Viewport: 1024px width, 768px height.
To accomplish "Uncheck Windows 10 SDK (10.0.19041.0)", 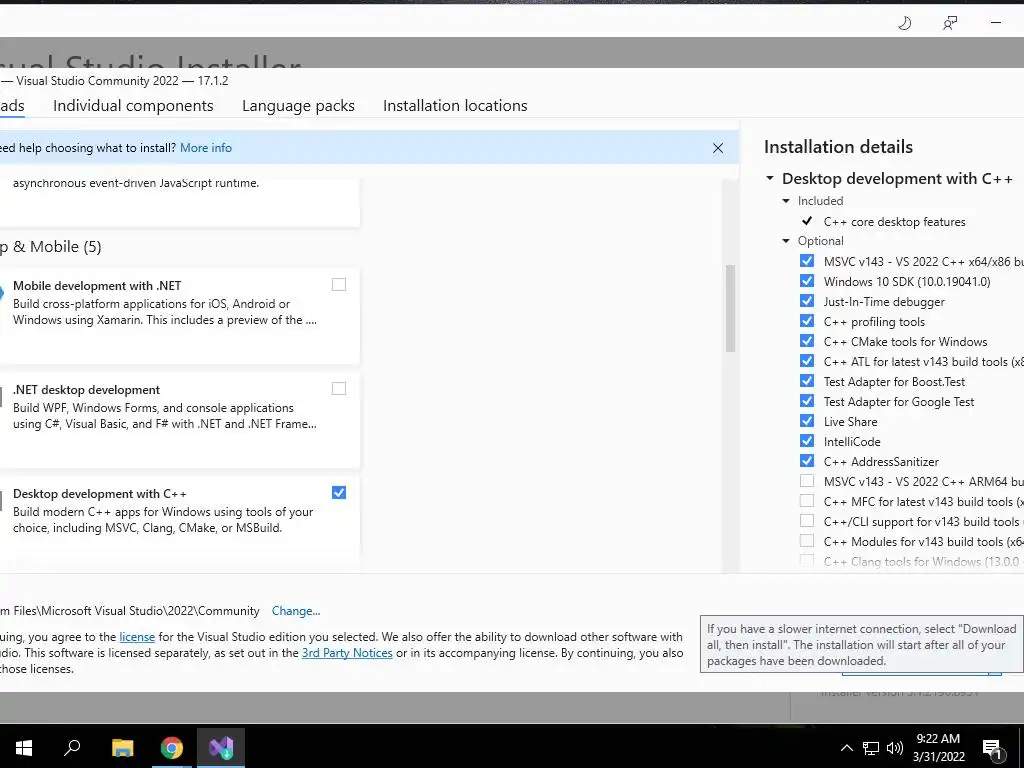I will click(x=807, y=281).
